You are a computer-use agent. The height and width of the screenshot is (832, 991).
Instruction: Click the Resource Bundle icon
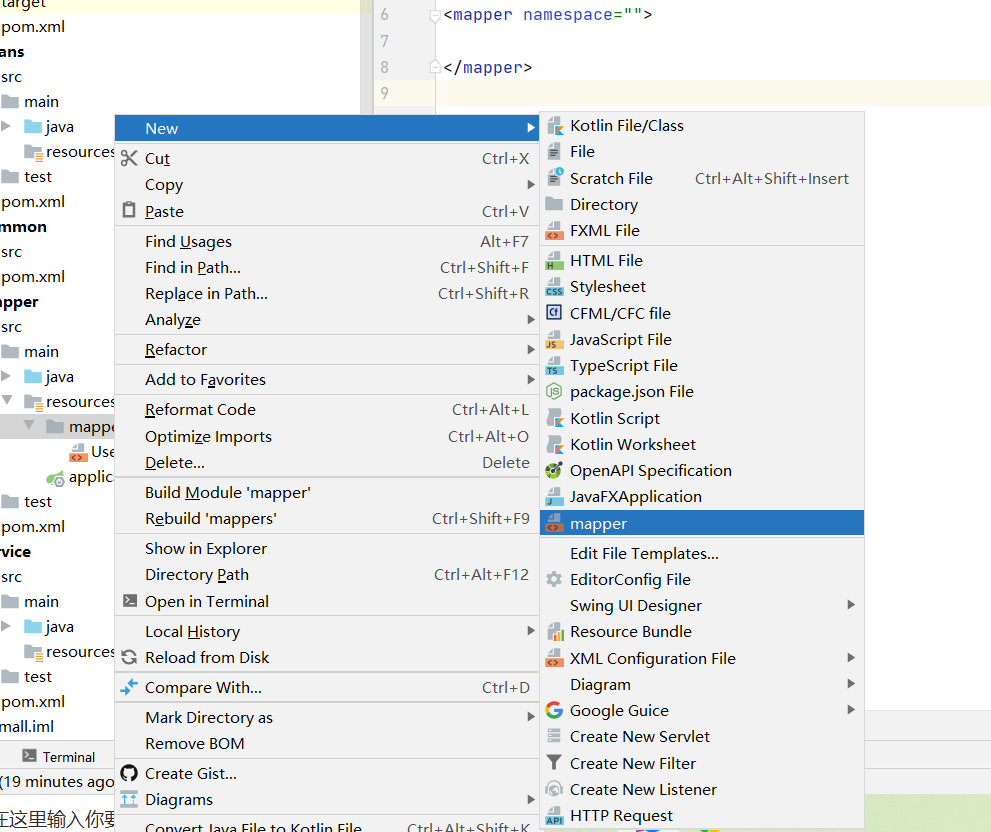554,632
